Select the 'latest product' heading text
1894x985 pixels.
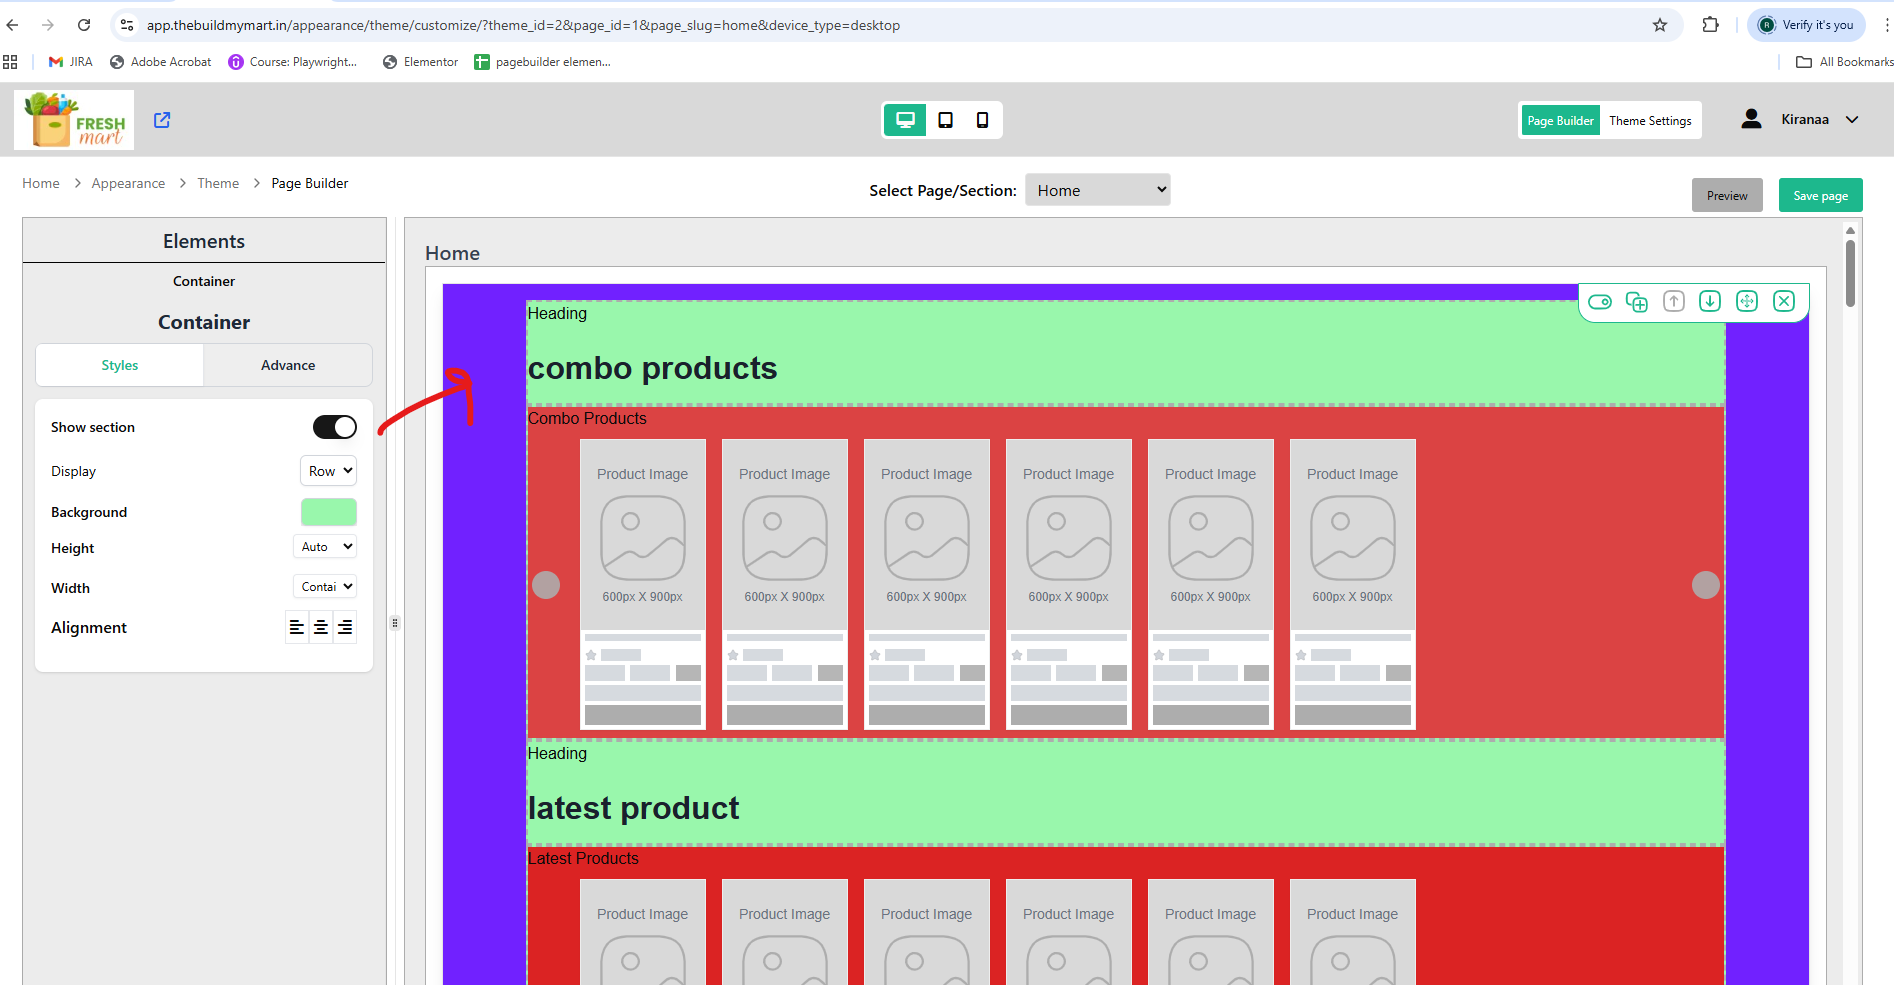pos(633,808)
